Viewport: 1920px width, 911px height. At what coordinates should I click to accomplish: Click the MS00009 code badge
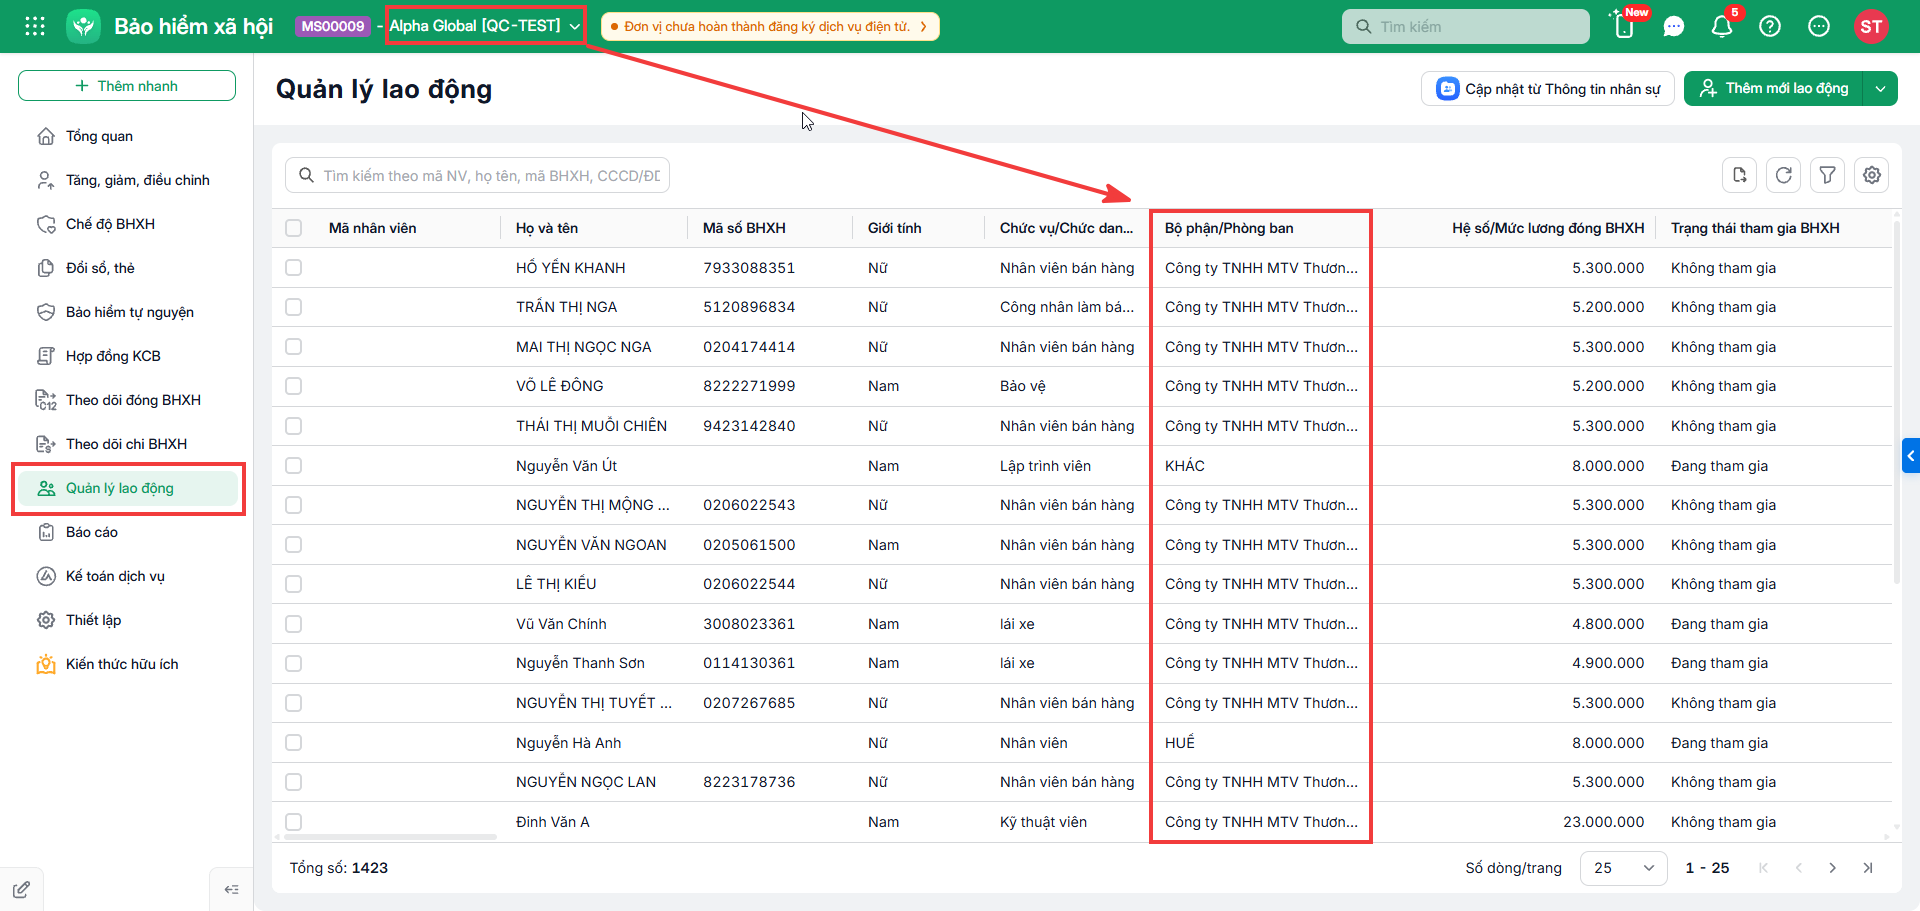click(x=333, y=26)
